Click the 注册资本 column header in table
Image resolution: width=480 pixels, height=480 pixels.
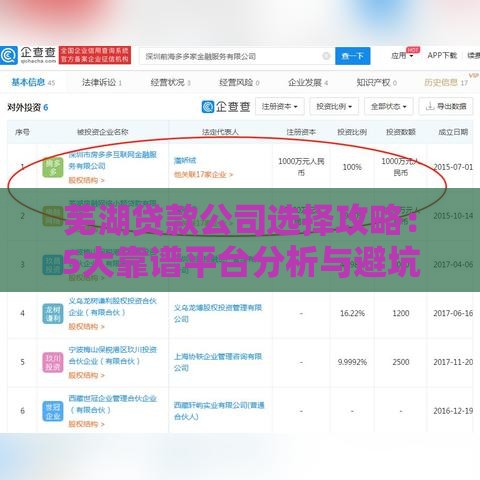coord(301,132)
